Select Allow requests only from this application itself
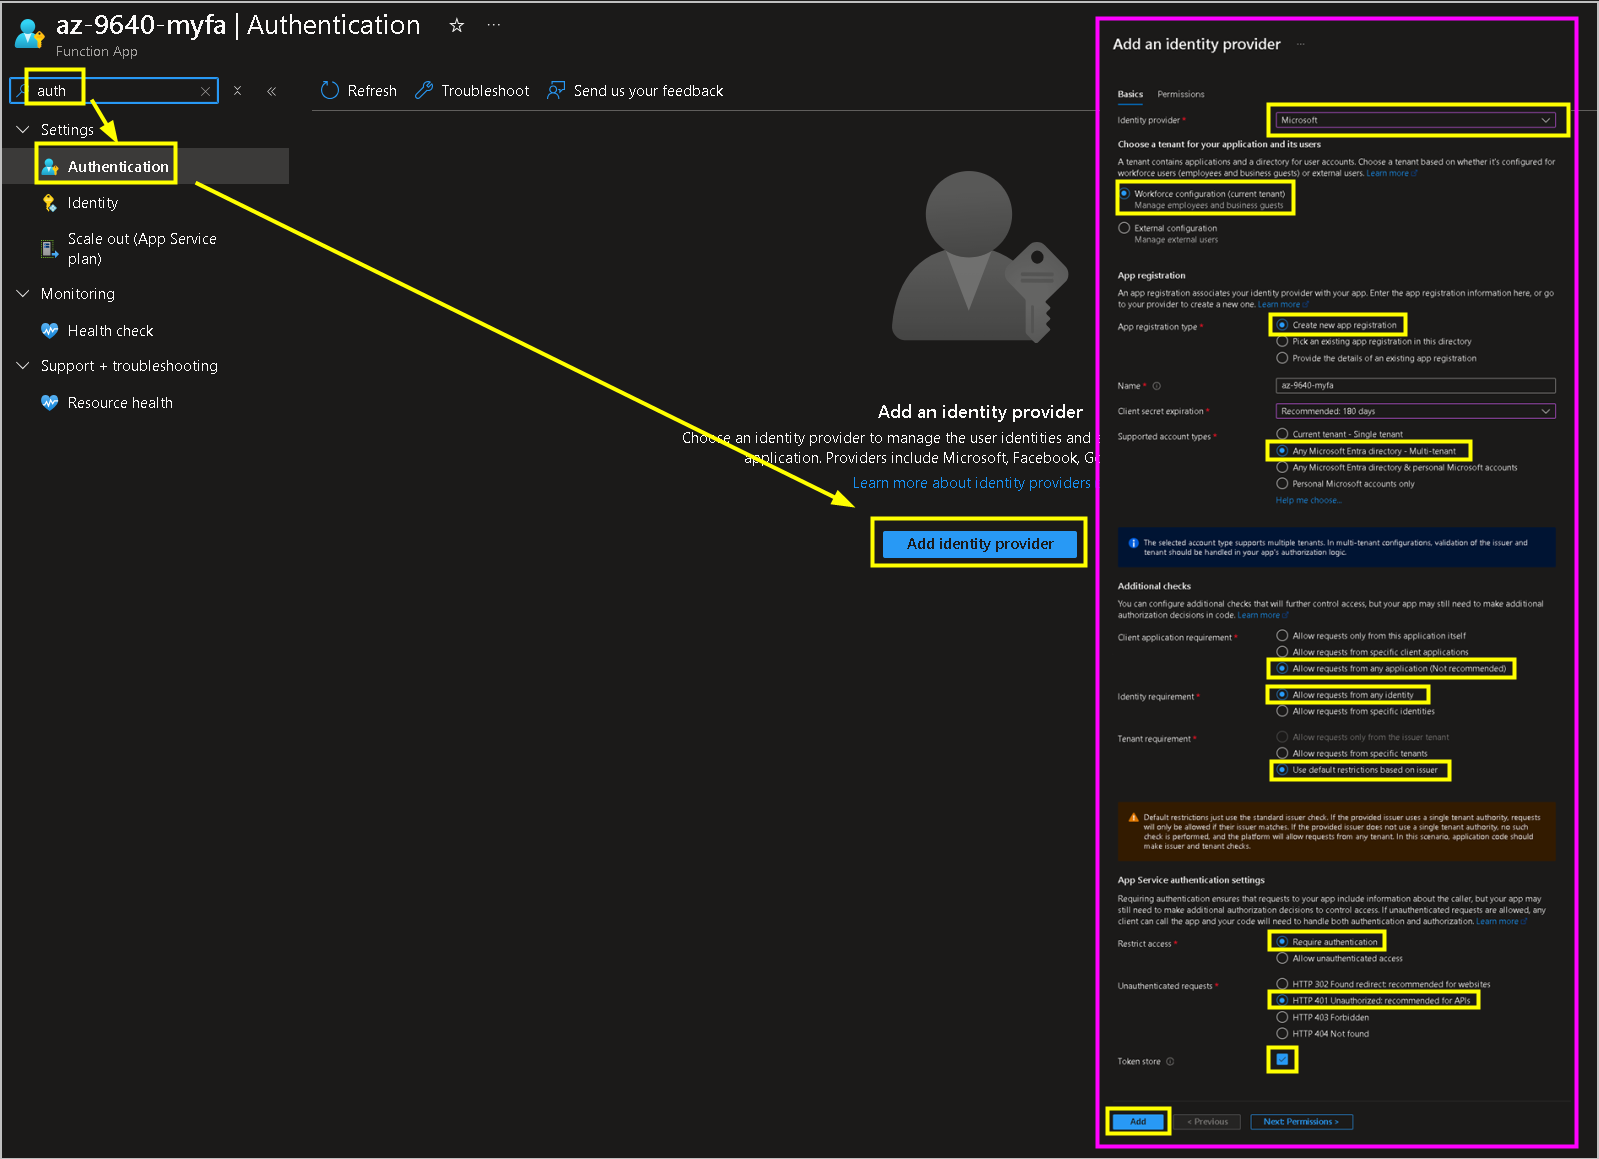This screenshot has width=1599, height=1159. (x=1282, y=636)
